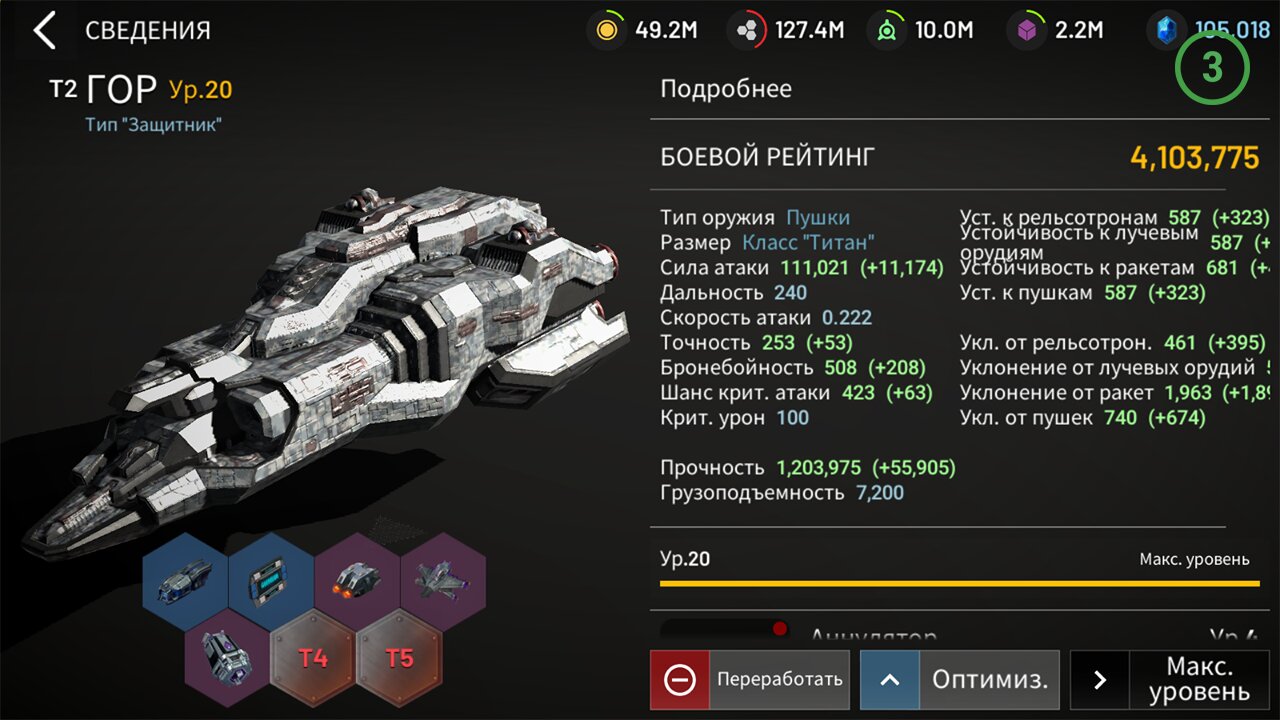Screen dimensions: 1280x720
Task: Select the purple hexagon engine module slot
Action: [x=357, y=581]
